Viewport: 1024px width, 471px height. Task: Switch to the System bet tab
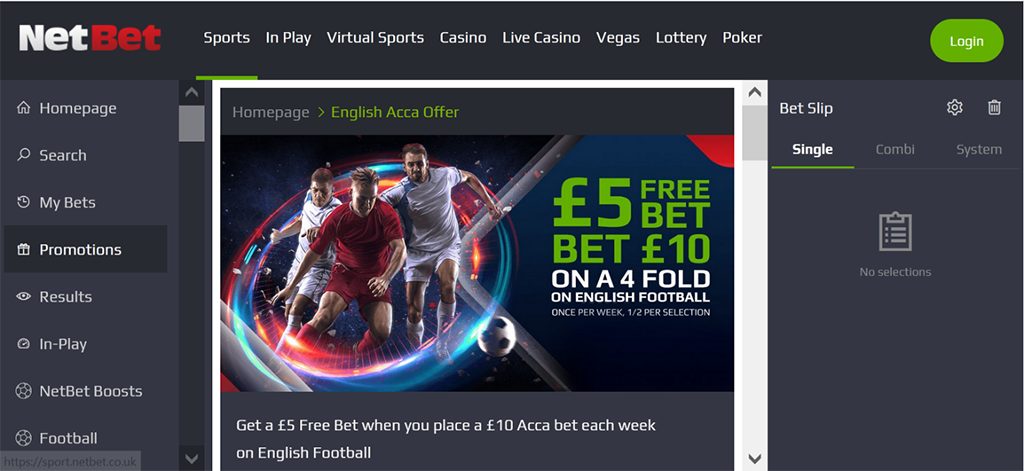tap(978, 150)
